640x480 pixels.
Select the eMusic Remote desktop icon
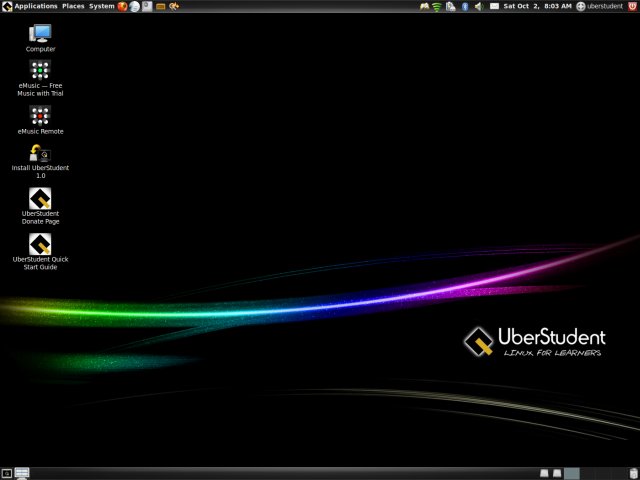(x=40, y=120)
